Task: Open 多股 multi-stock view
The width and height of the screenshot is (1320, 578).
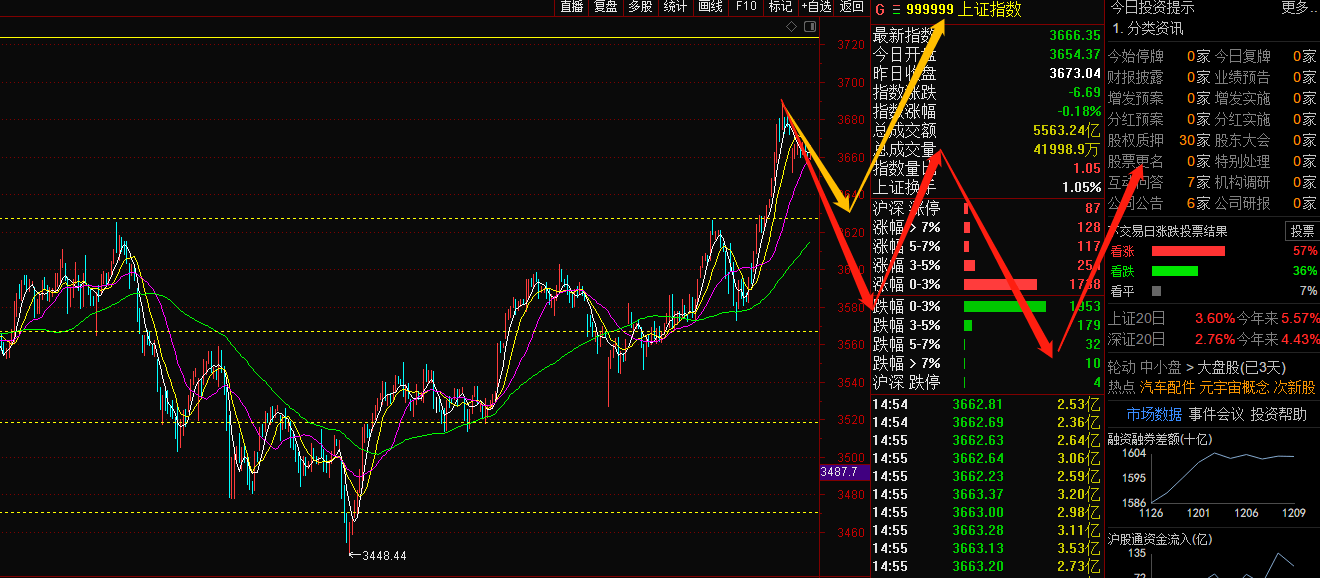Action: 640,7
